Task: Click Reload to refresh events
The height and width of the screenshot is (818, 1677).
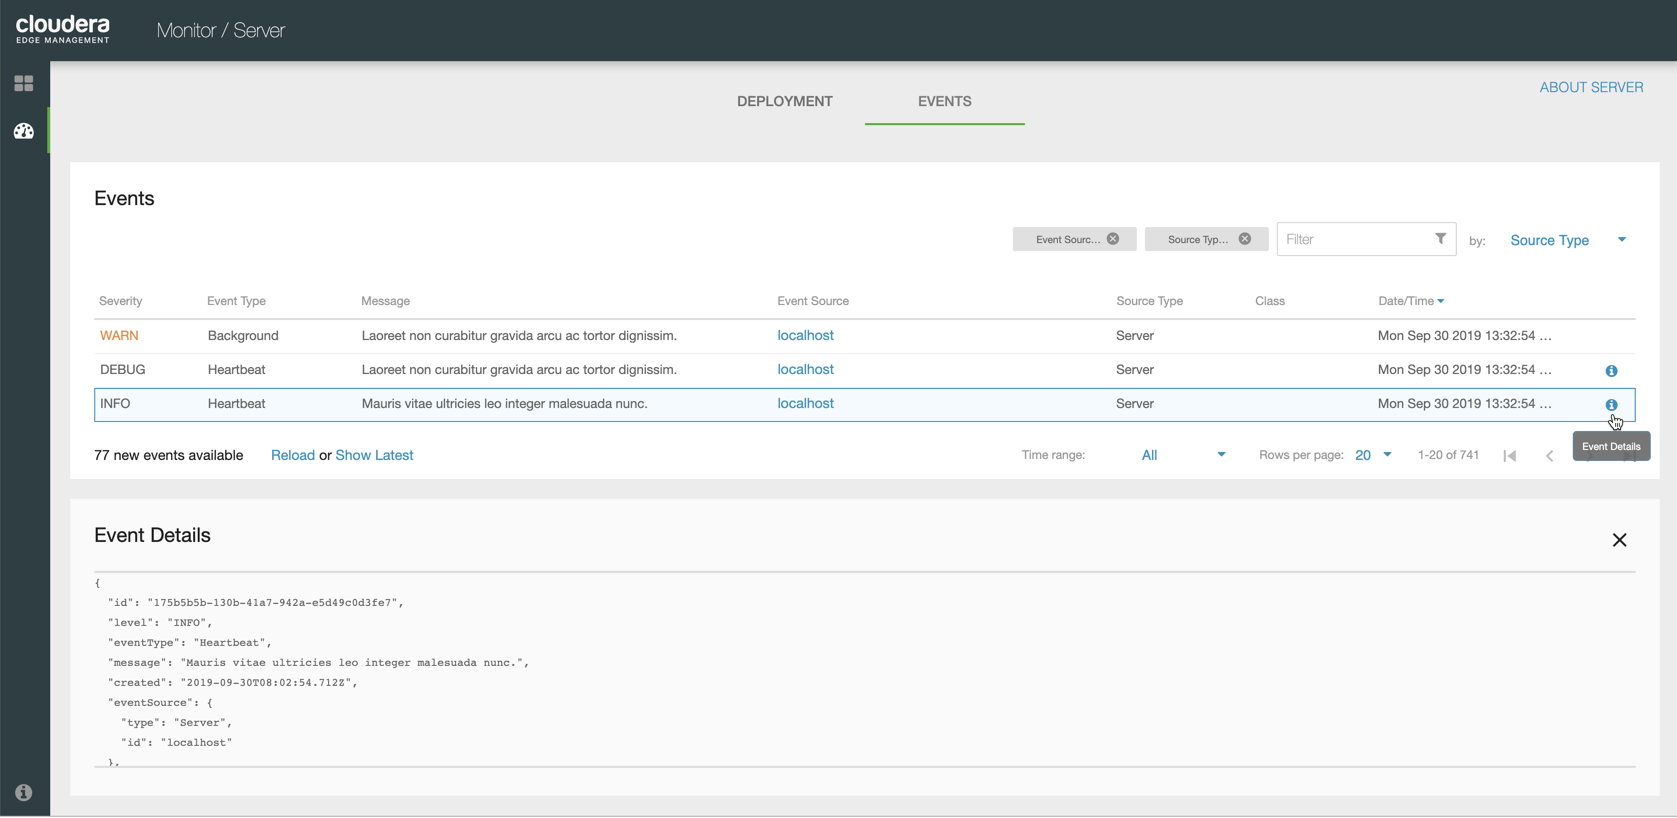Action: coord(292,455)
